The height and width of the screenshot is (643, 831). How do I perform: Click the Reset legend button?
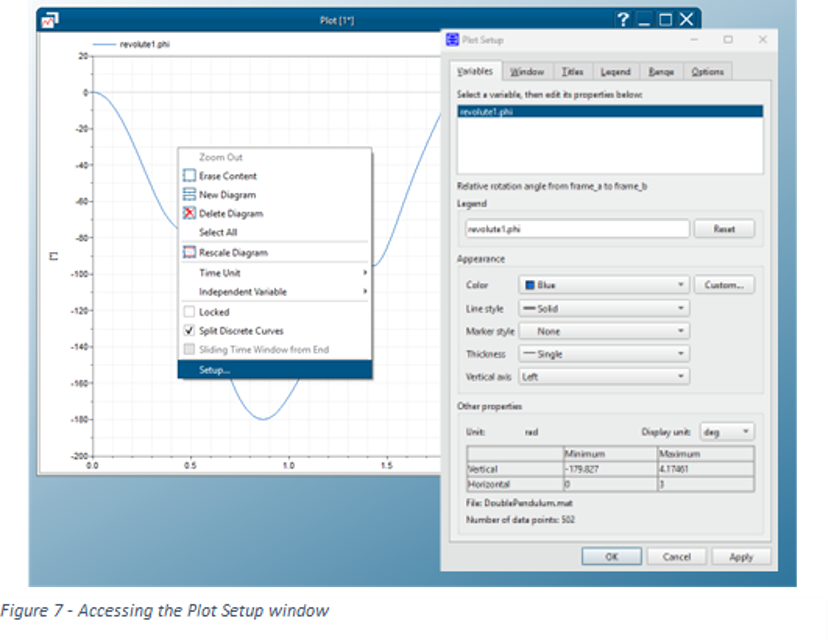(x=724, y=229)
